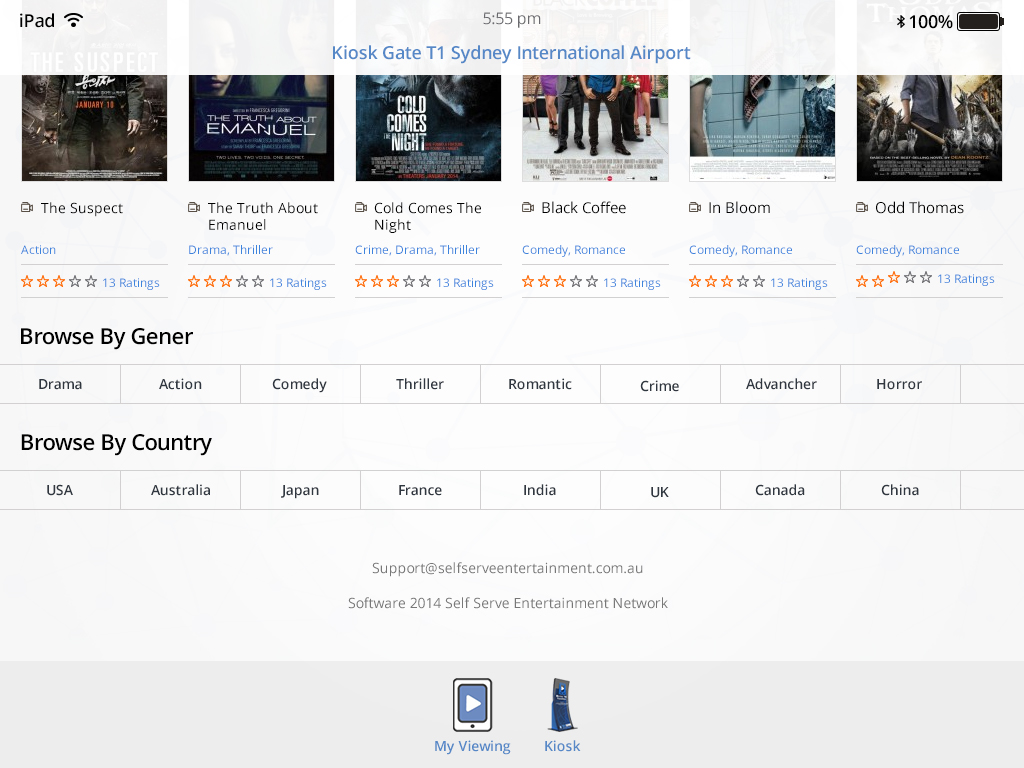Switch to the Drama genre tab

[x=60, y=383]
